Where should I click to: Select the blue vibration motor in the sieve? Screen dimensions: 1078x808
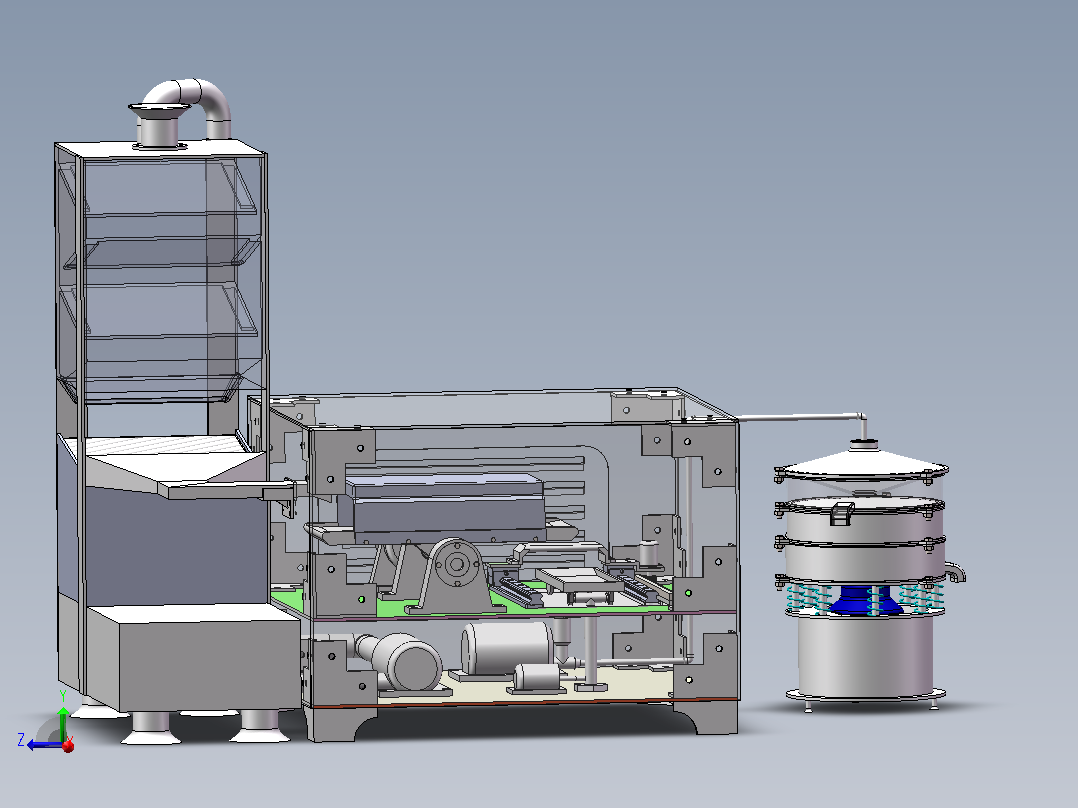[866, 600]
